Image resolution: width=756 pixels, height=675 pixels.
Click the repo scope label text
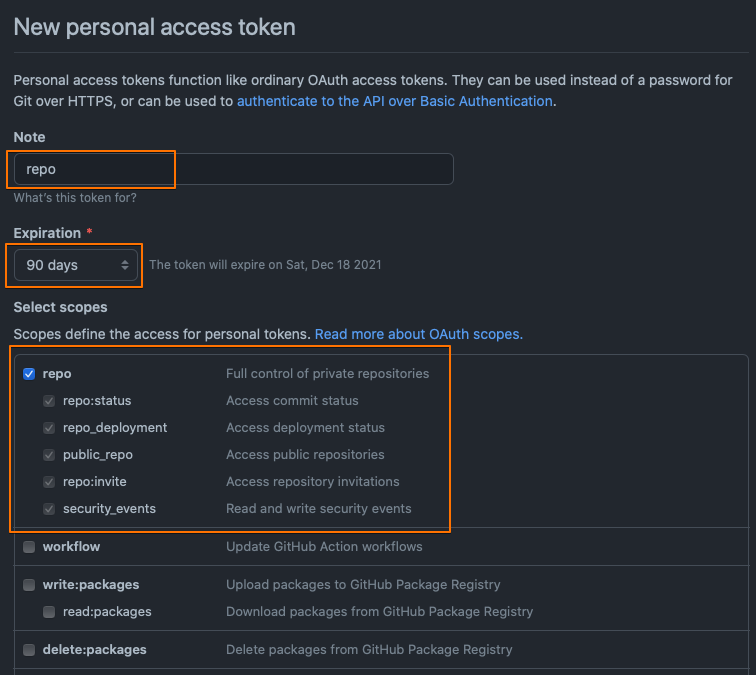click(x=57, y=374)
